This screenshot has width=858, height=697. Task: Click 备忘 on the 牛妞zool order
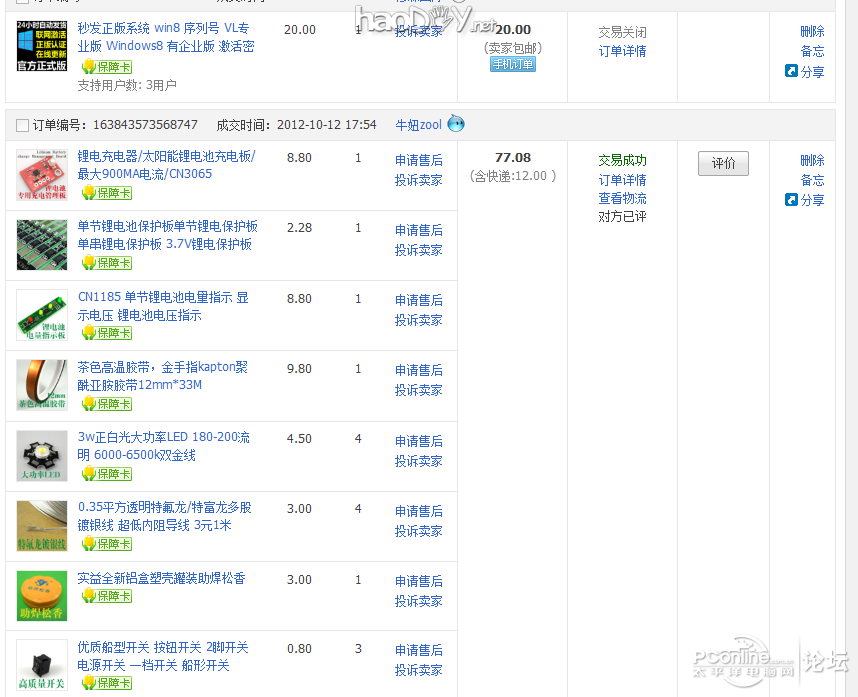click(812, 180)
